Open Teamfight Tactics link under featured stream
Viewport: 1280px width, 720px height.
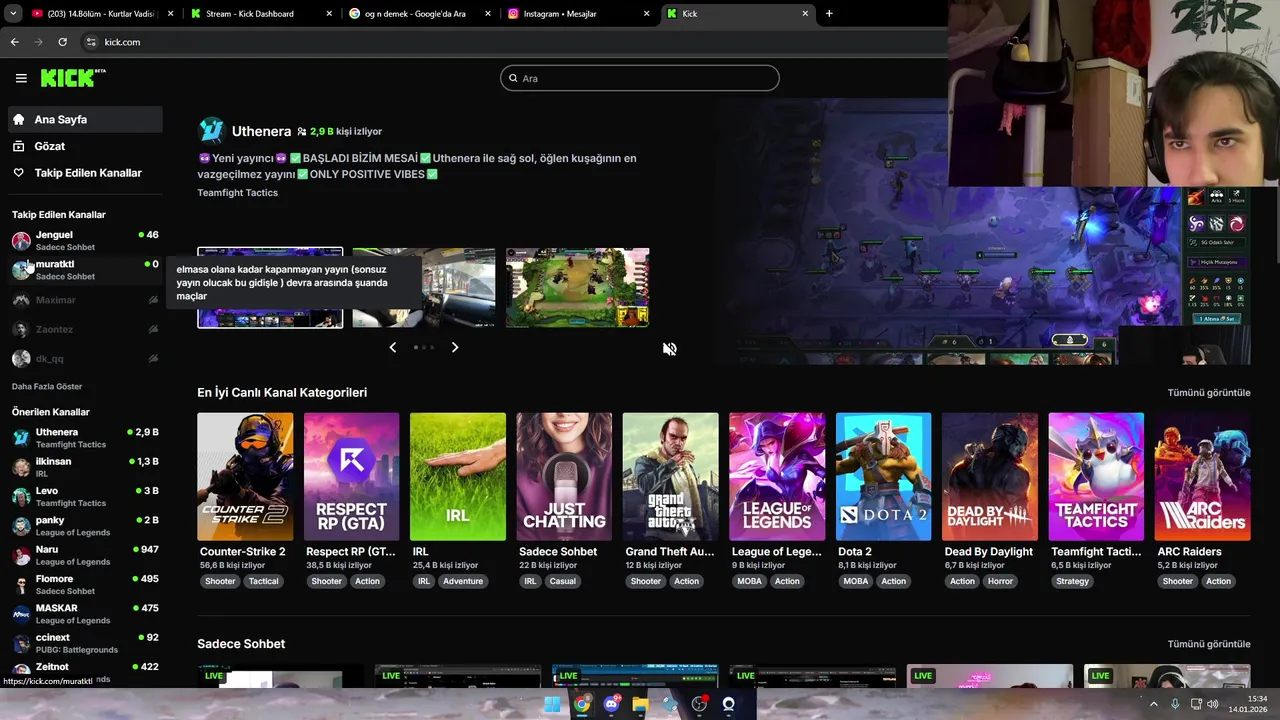pos(237,193)
